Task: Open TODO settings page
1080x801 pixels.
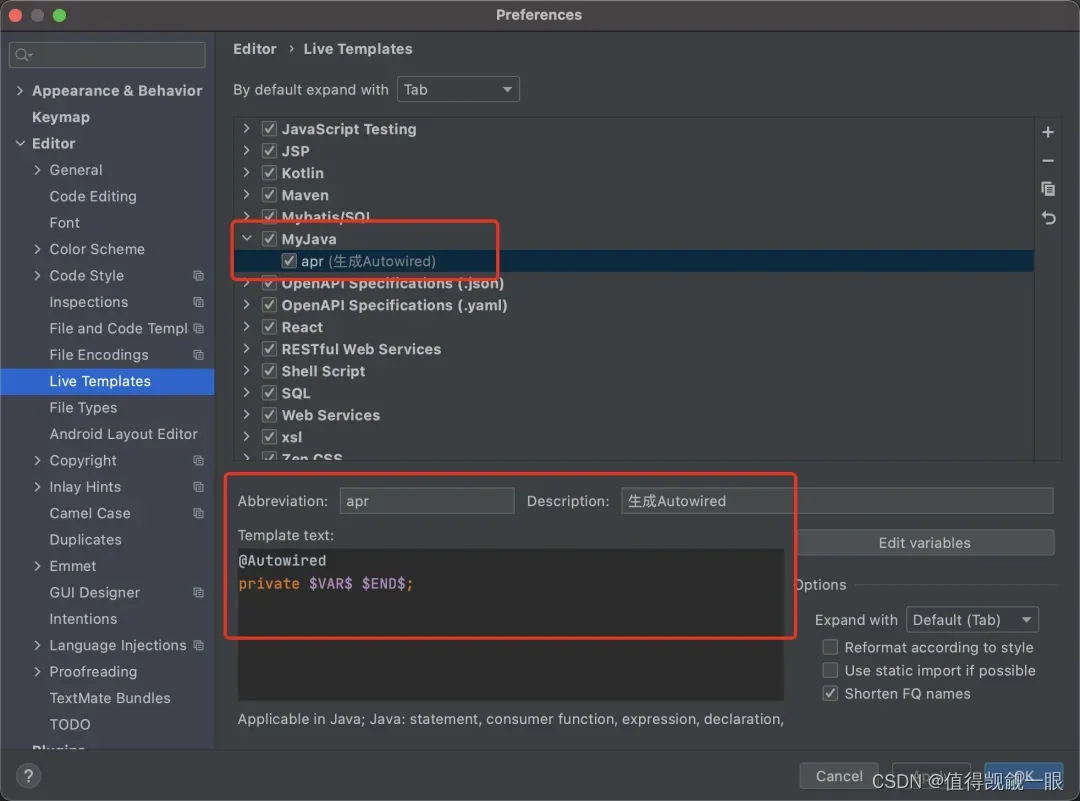Action: 70,725
